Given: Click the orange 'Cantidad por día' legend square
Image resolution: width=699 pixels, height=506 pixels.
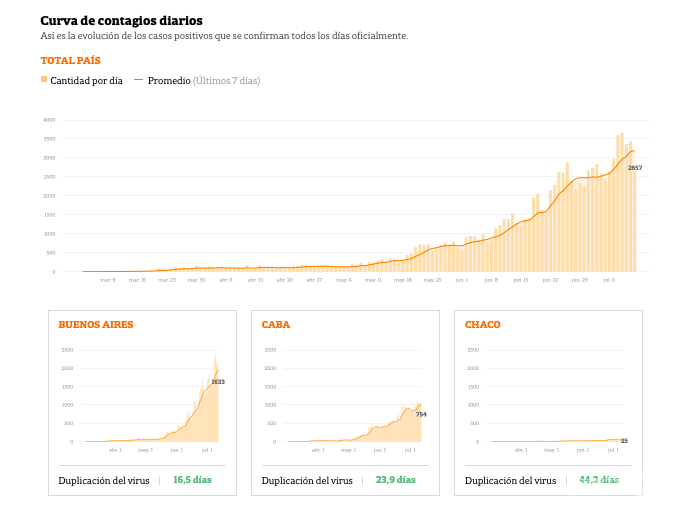Looking at the screenshot, I should tap(44, 80).
